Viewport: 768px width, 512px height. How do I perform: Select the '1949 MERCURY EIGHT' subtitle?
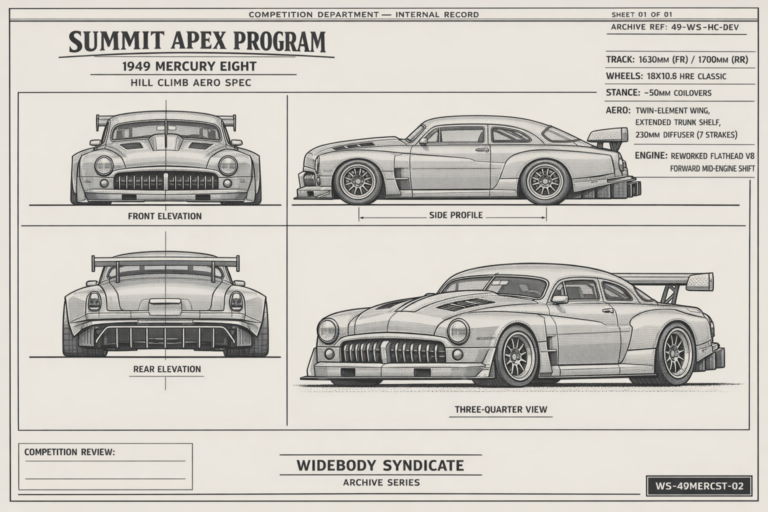189,66
